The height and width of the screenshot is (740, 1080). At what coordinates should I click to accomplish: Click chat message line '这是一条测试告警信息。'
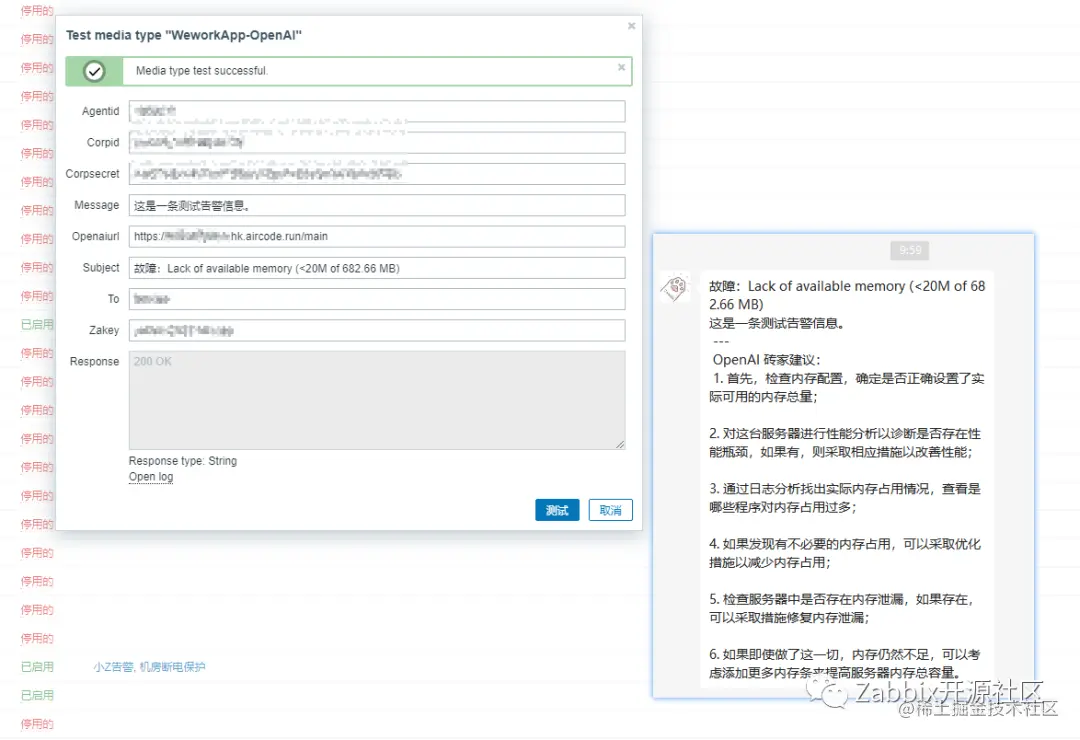click(777, 323)
